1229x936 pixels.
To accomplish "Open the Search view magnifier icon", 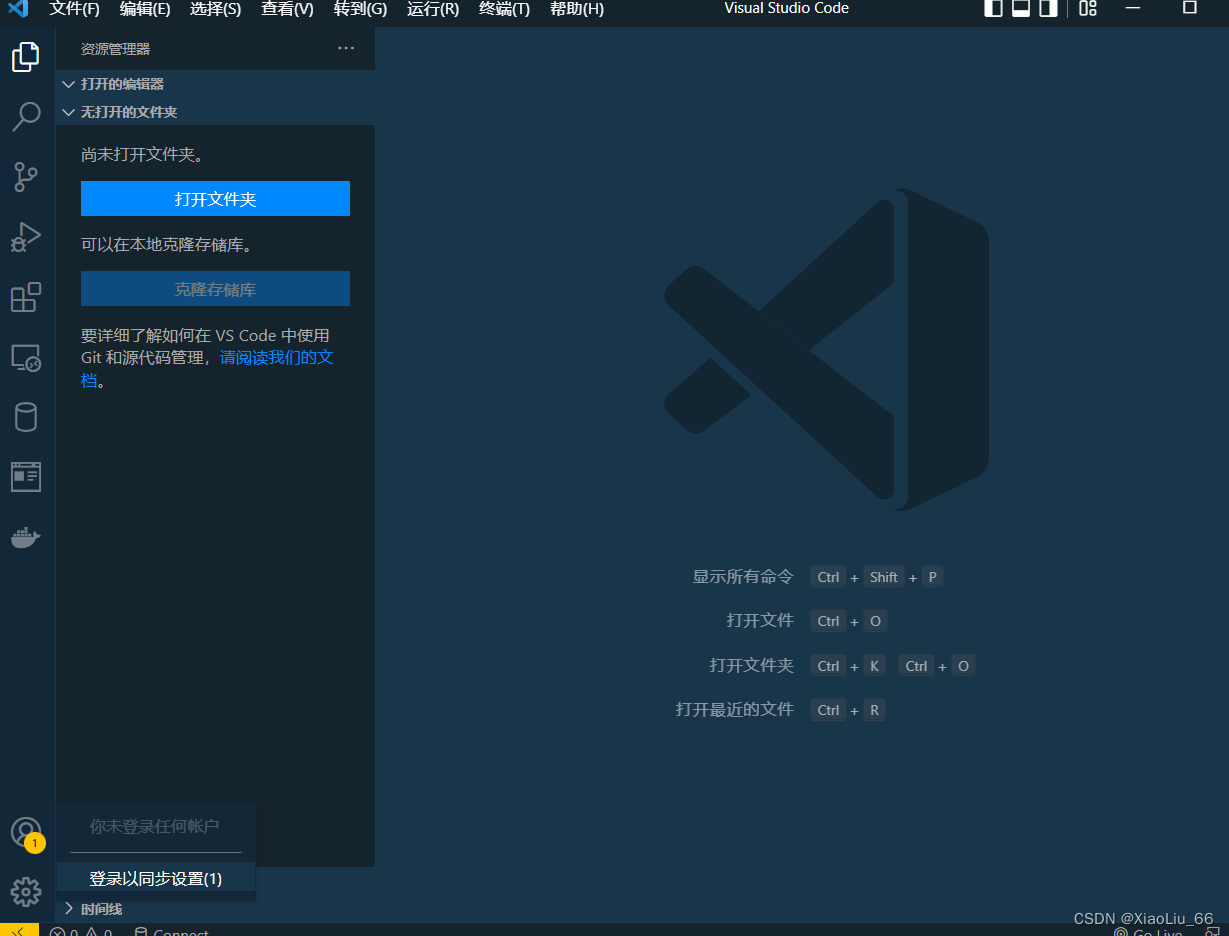I will 26,117.
